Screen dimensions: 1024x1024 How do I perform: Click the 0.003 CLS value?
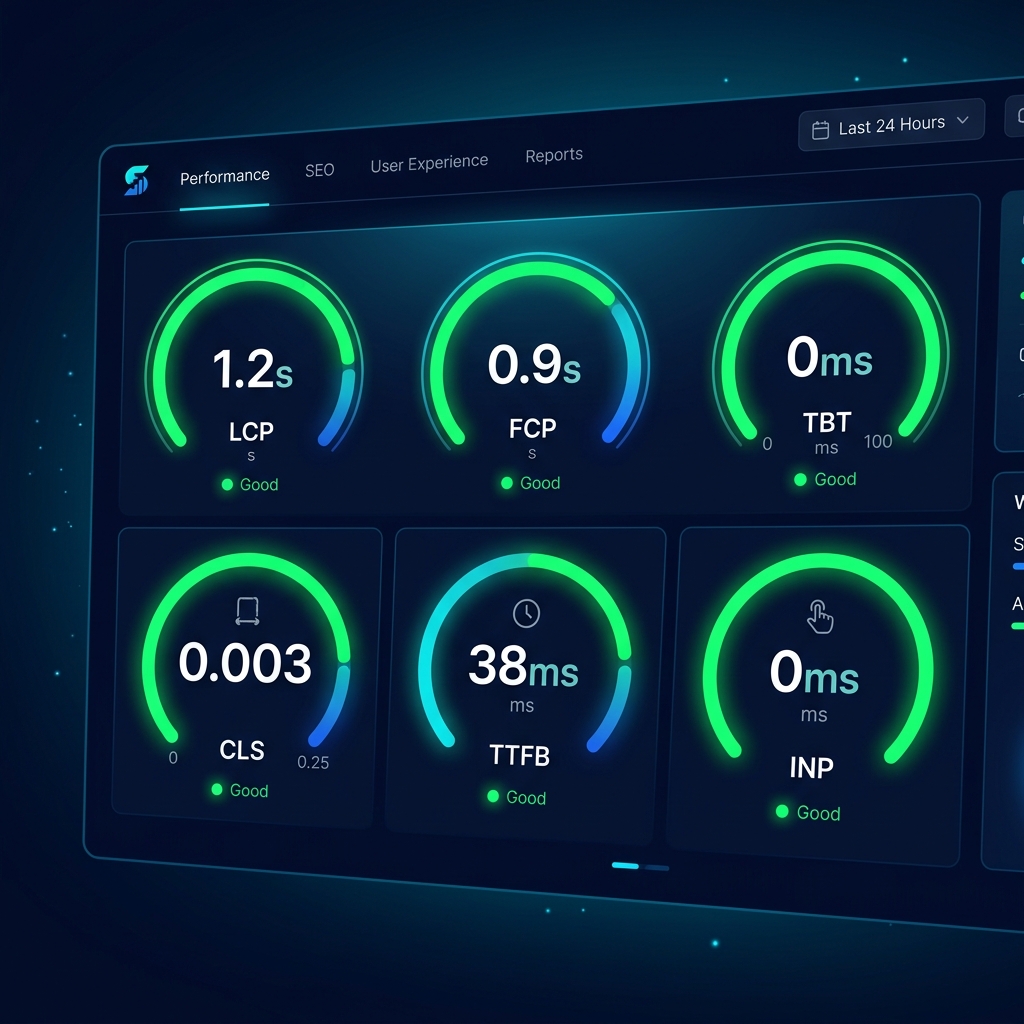(245, 663)
